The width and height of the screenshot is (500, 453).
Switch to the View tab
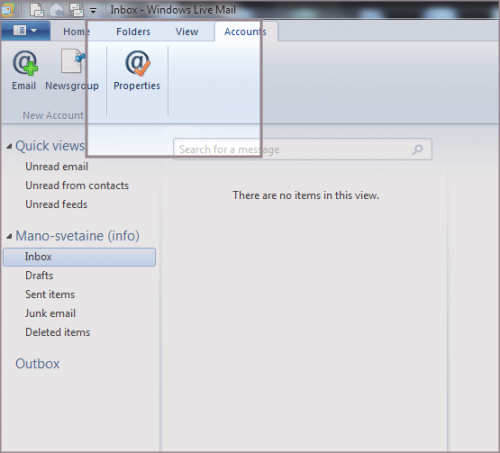pos(187,32)
